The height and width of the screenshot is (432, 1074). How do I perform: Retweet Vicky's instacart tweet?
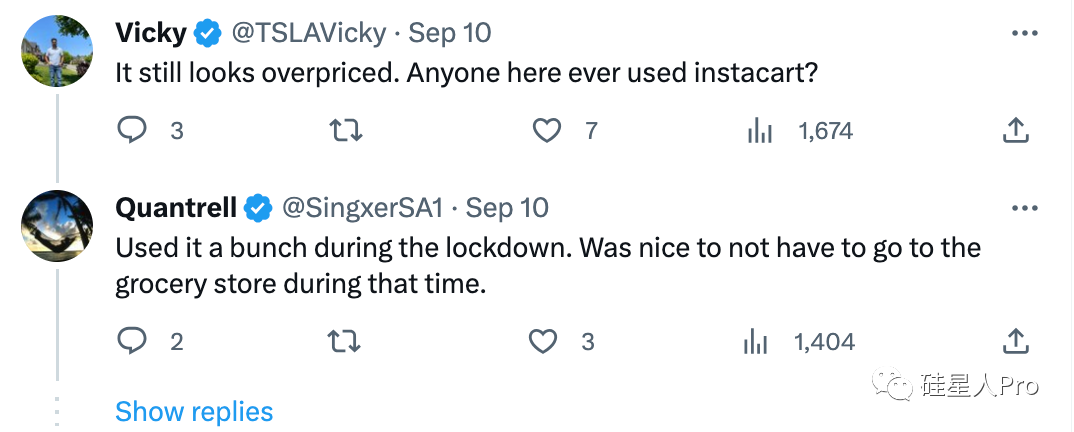tap(345, 130)
